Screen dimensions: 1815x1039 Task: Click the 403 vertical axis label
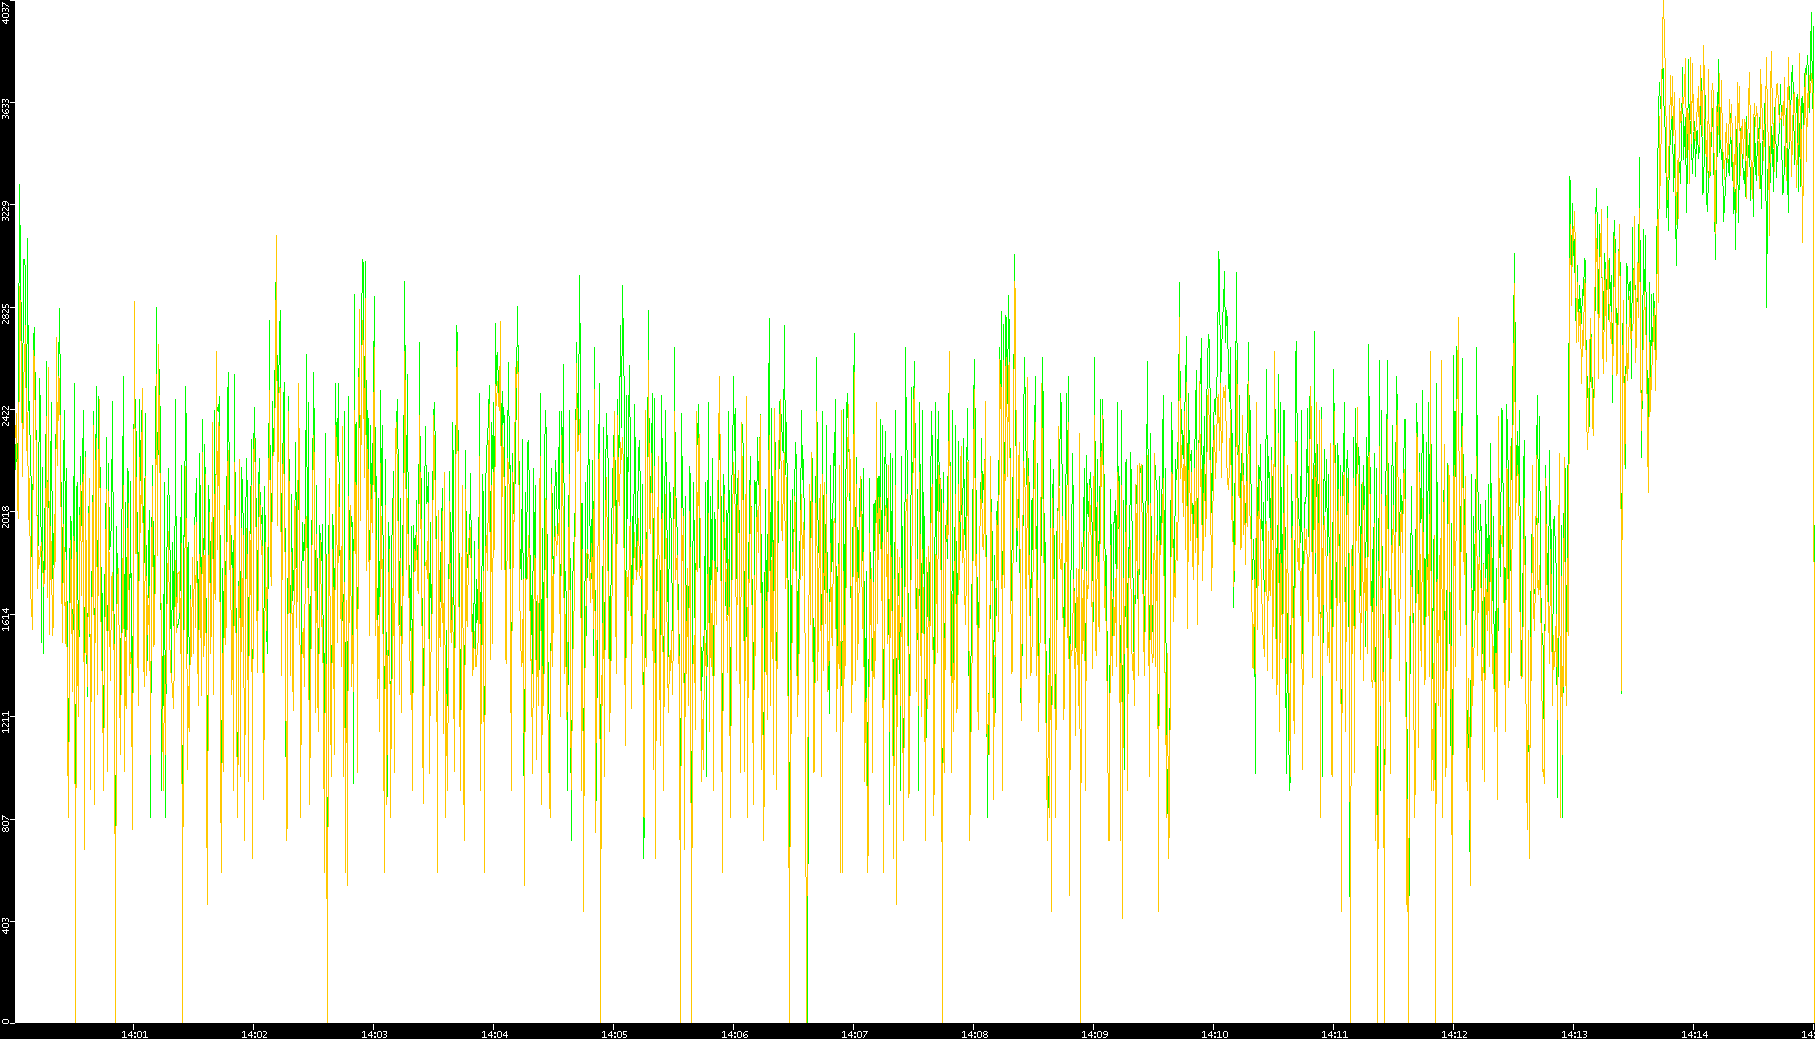coord(7,925)
